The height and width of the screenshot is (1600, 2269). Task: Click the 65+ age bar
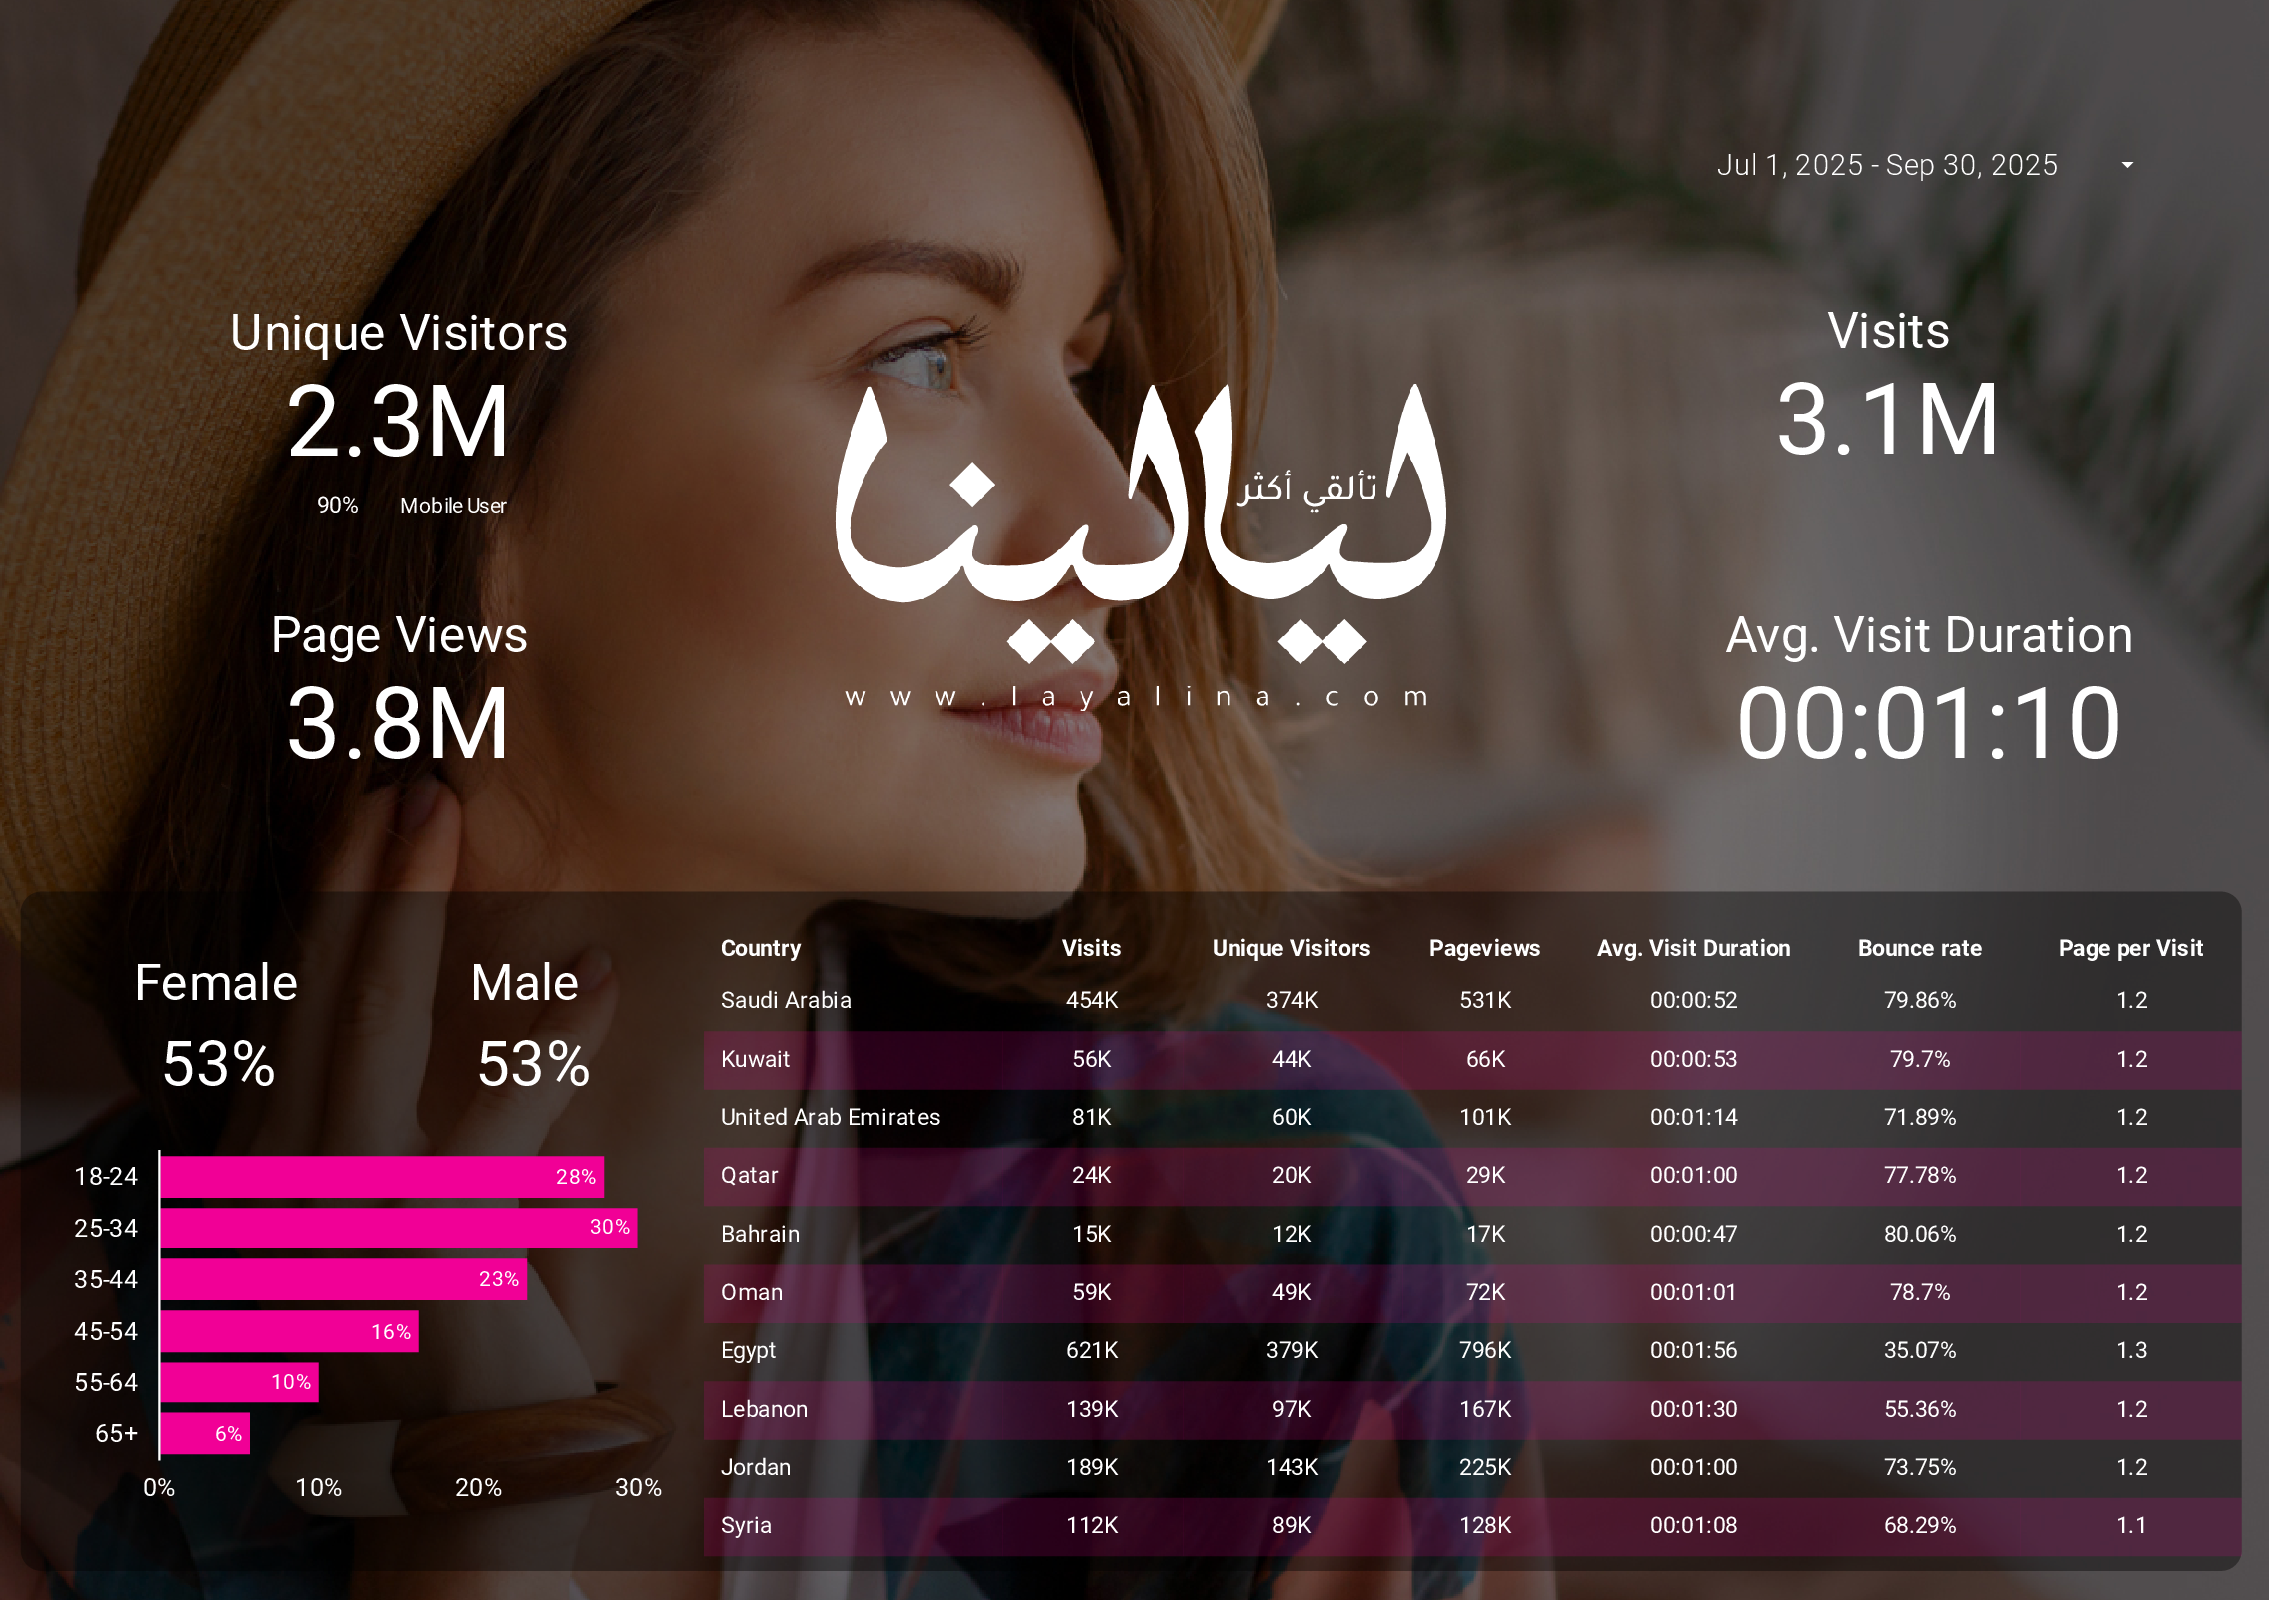click(204, 1433)
